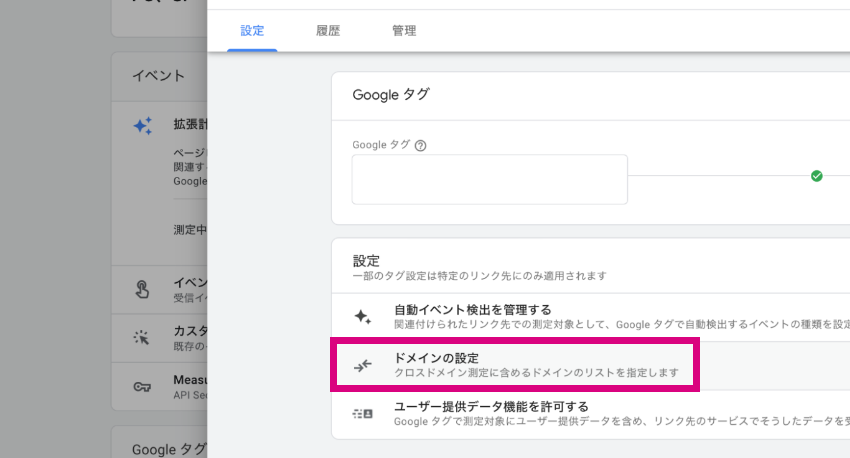Click text 一部のタグ設定は特定のリンク先にのみ適用されます
The width and height of the screenshot is (850, 458).
coord(480,276)
